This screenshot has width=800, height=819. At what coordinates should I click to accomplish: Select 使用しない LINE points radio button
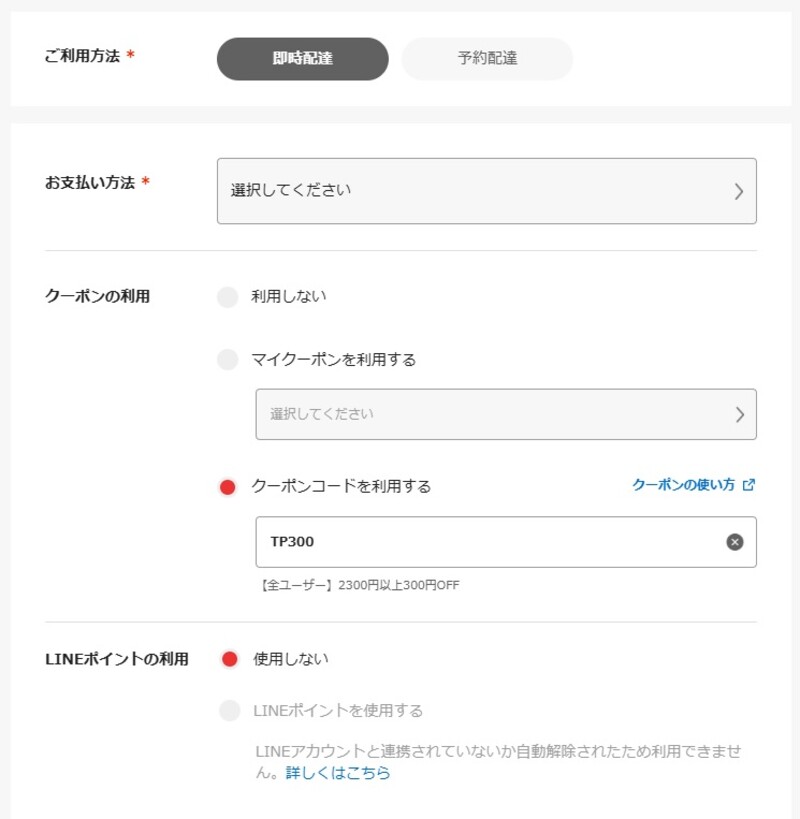point(230,659)
